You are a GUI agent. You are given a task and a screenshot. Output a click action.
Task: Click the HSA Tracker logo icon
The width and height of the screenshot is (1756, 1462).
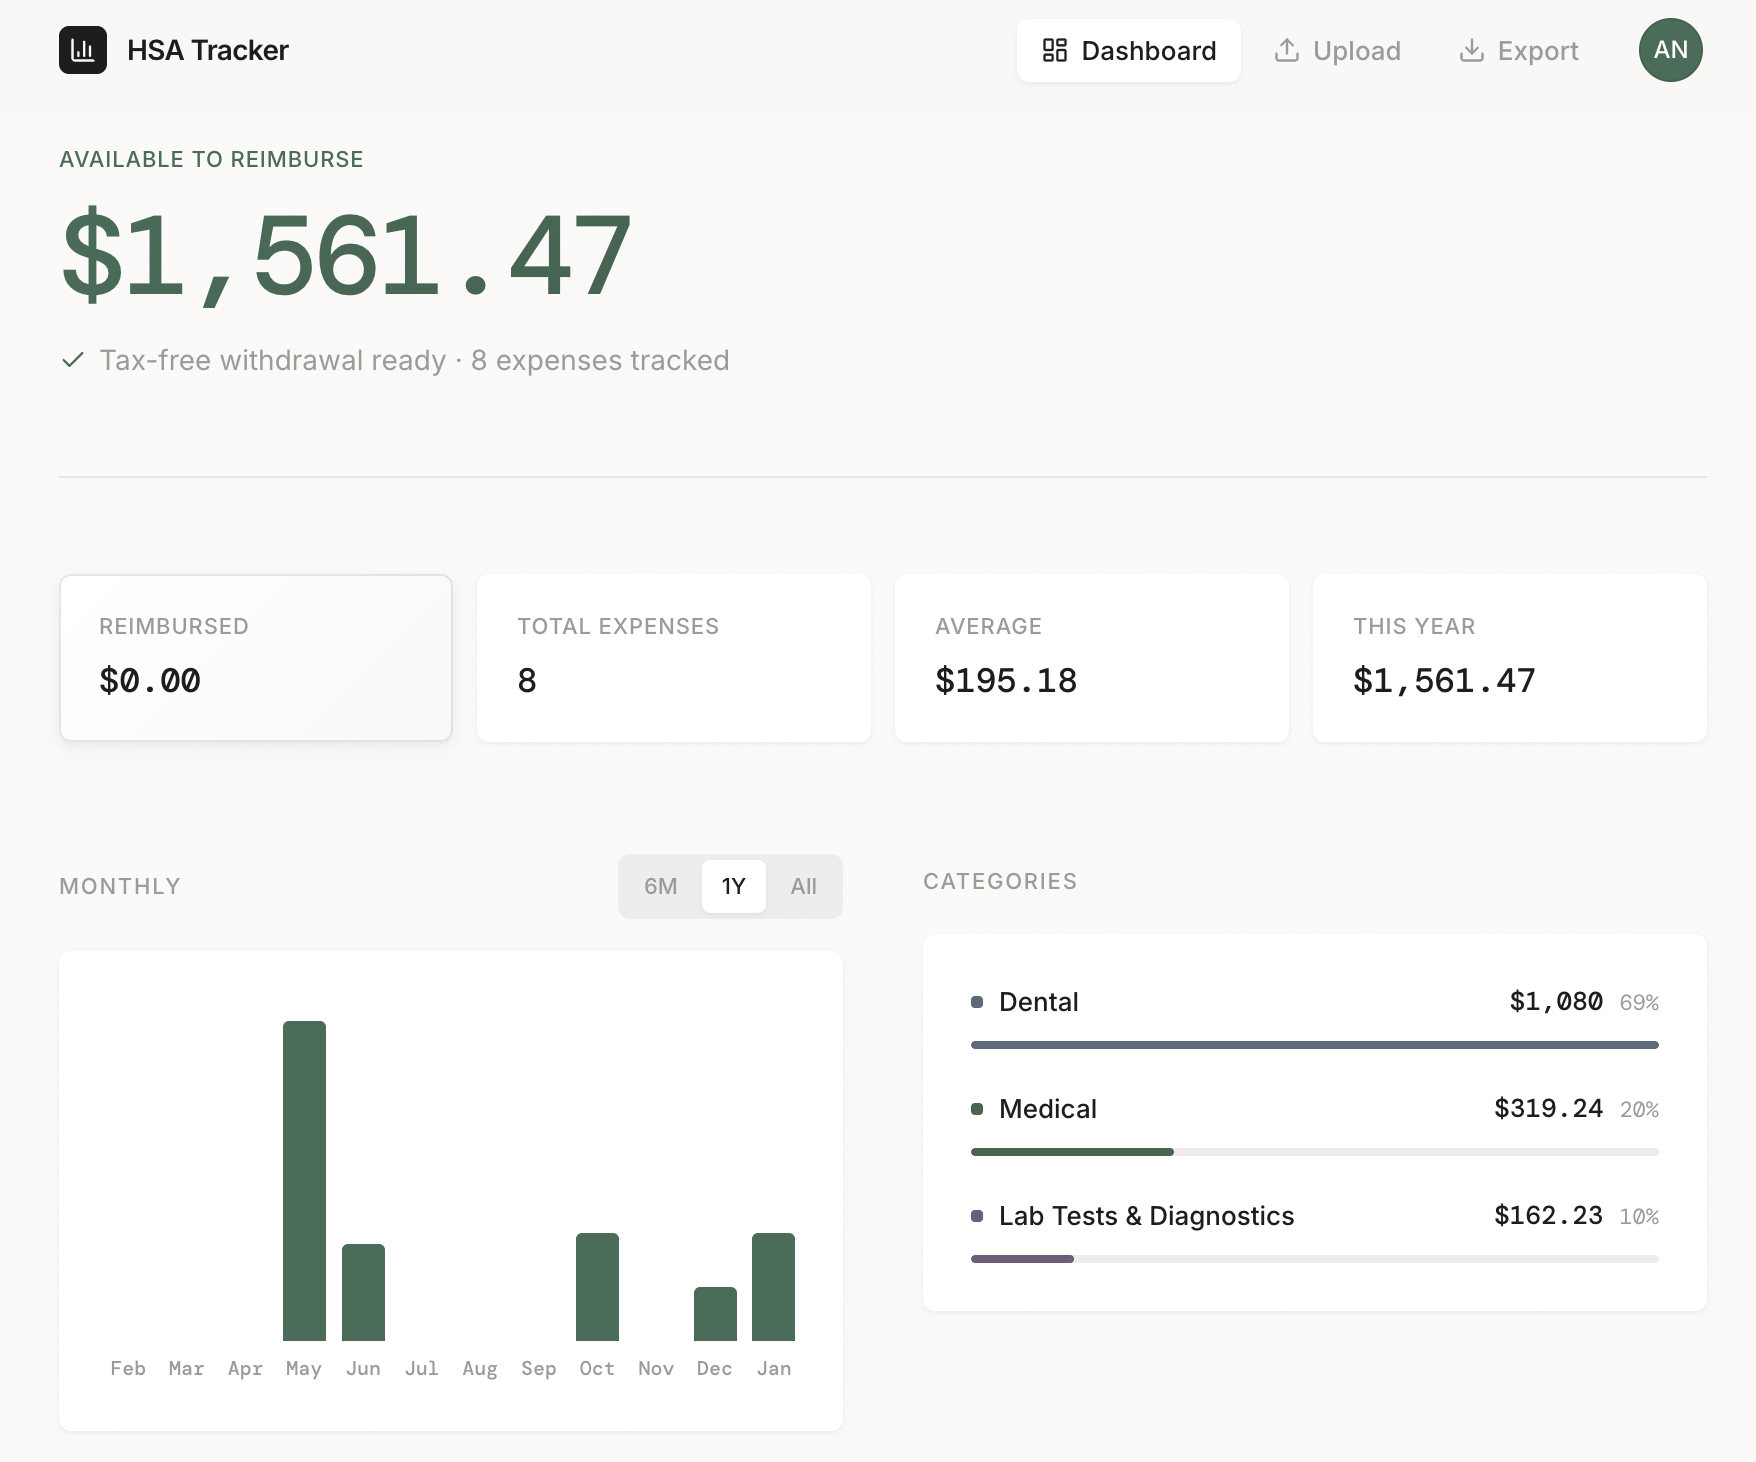83,50
